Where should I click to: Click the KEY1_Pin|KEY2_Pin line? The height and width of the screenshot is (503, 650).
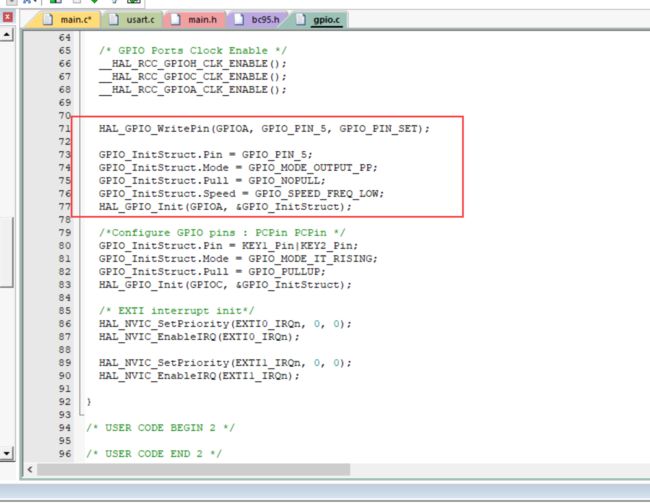tap(228, 245)
